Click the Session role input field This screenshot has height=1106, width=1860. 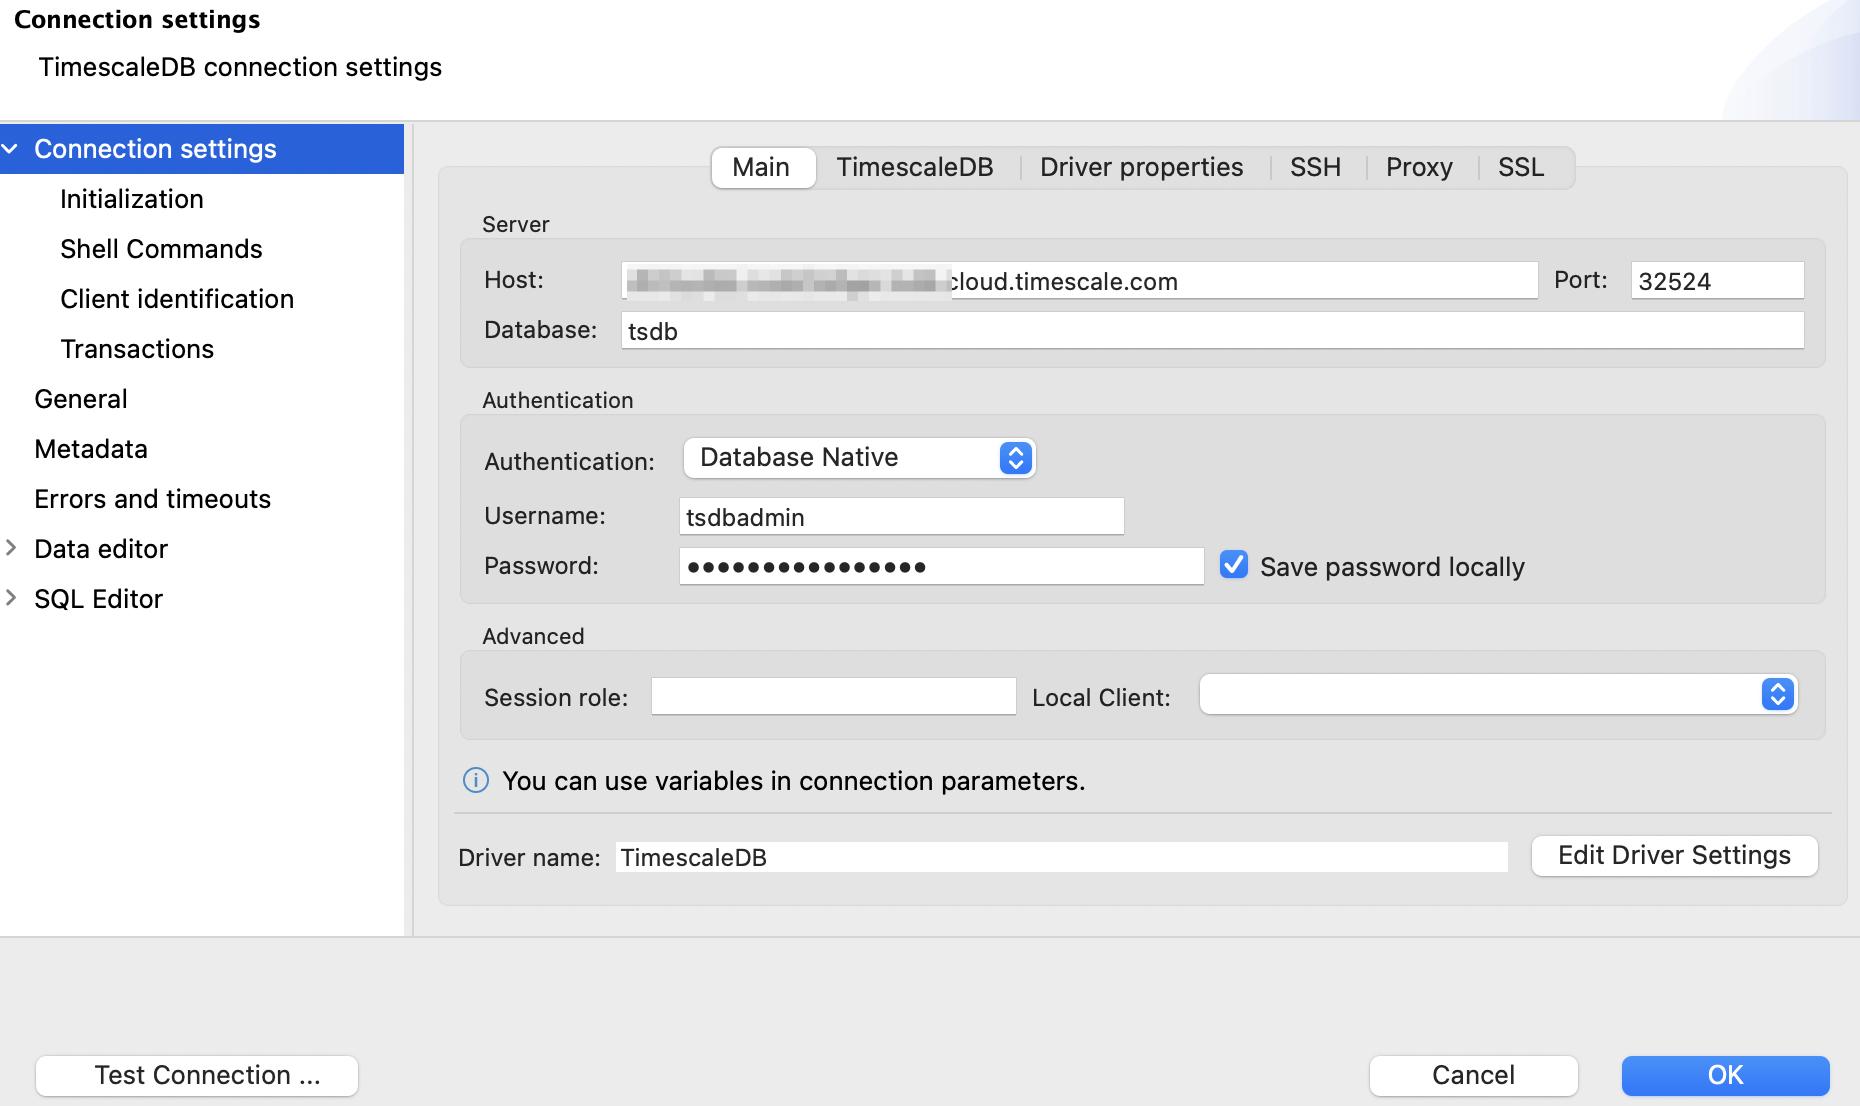[x=833, y=697]
